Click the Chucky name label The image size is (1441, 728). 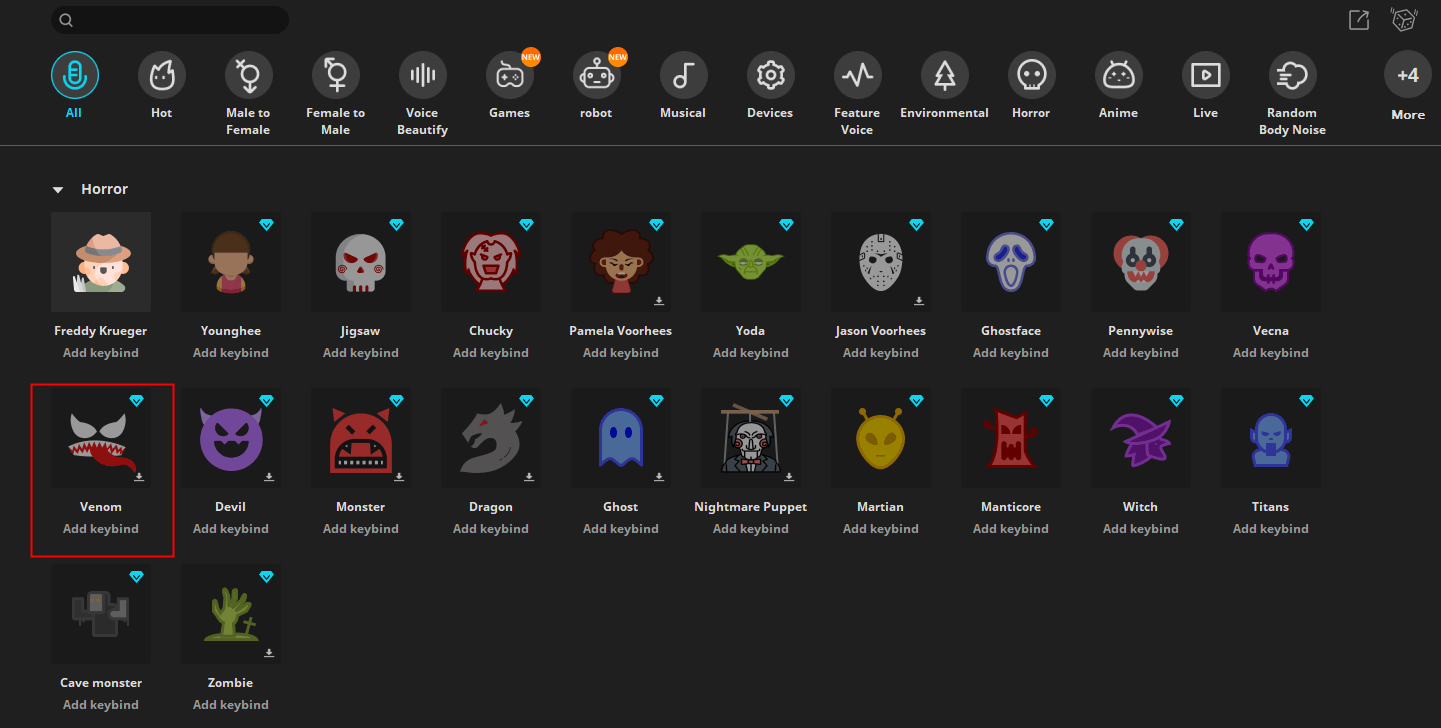[491, 331]
